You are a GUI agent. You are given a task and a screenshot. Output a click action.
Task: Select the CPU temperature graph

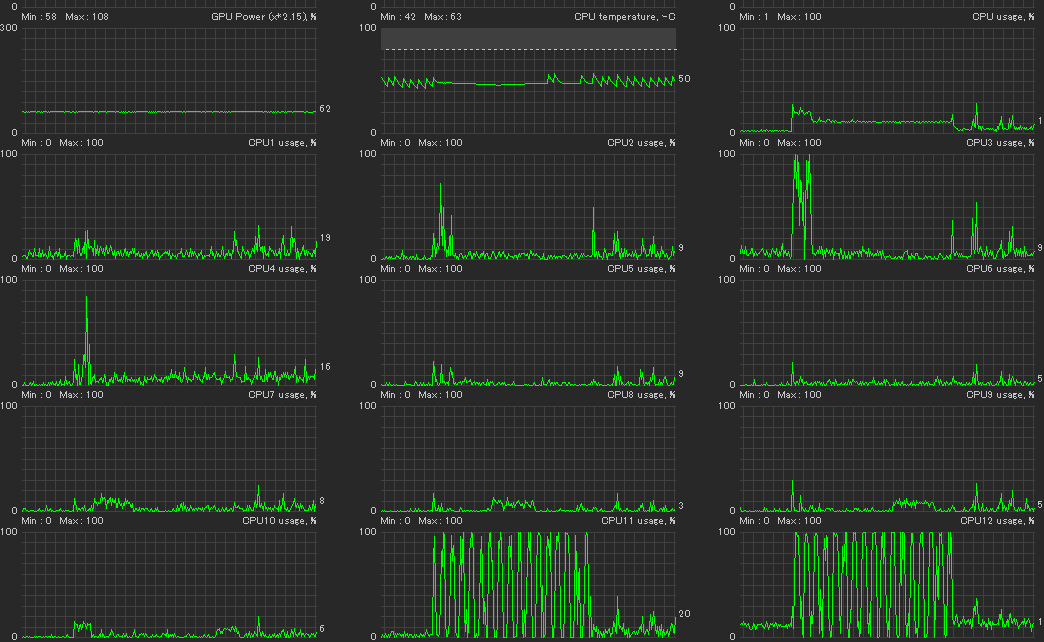click(x=528, y=80)
